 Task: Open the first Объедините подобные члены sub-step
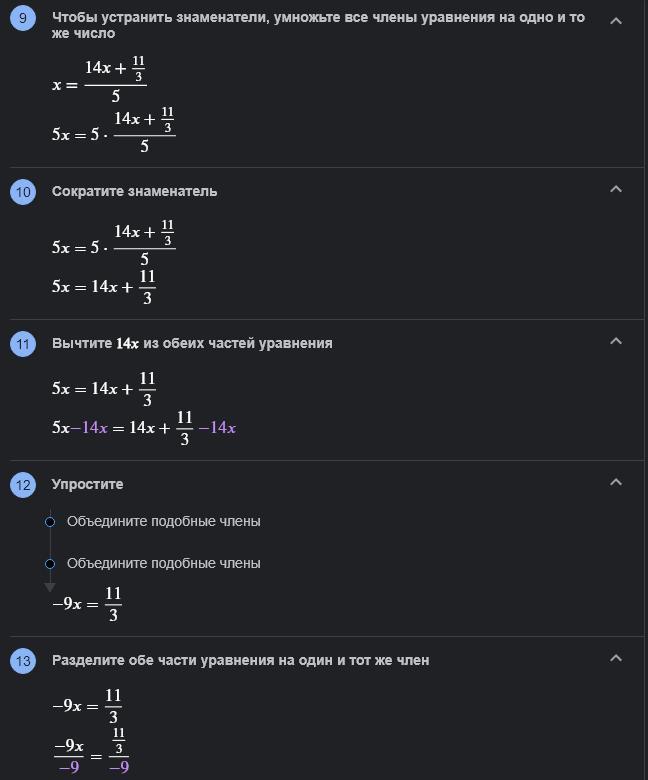(163, 521)
